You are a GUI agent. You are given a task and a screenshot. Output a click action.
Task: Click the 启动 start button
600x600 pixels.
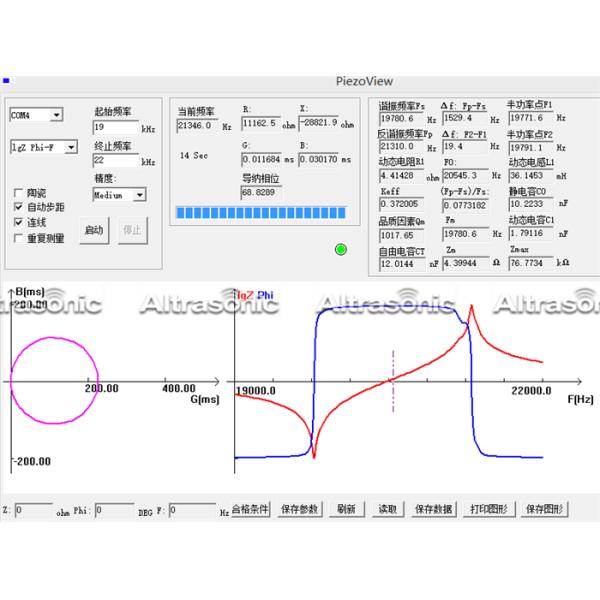point(94,230)
